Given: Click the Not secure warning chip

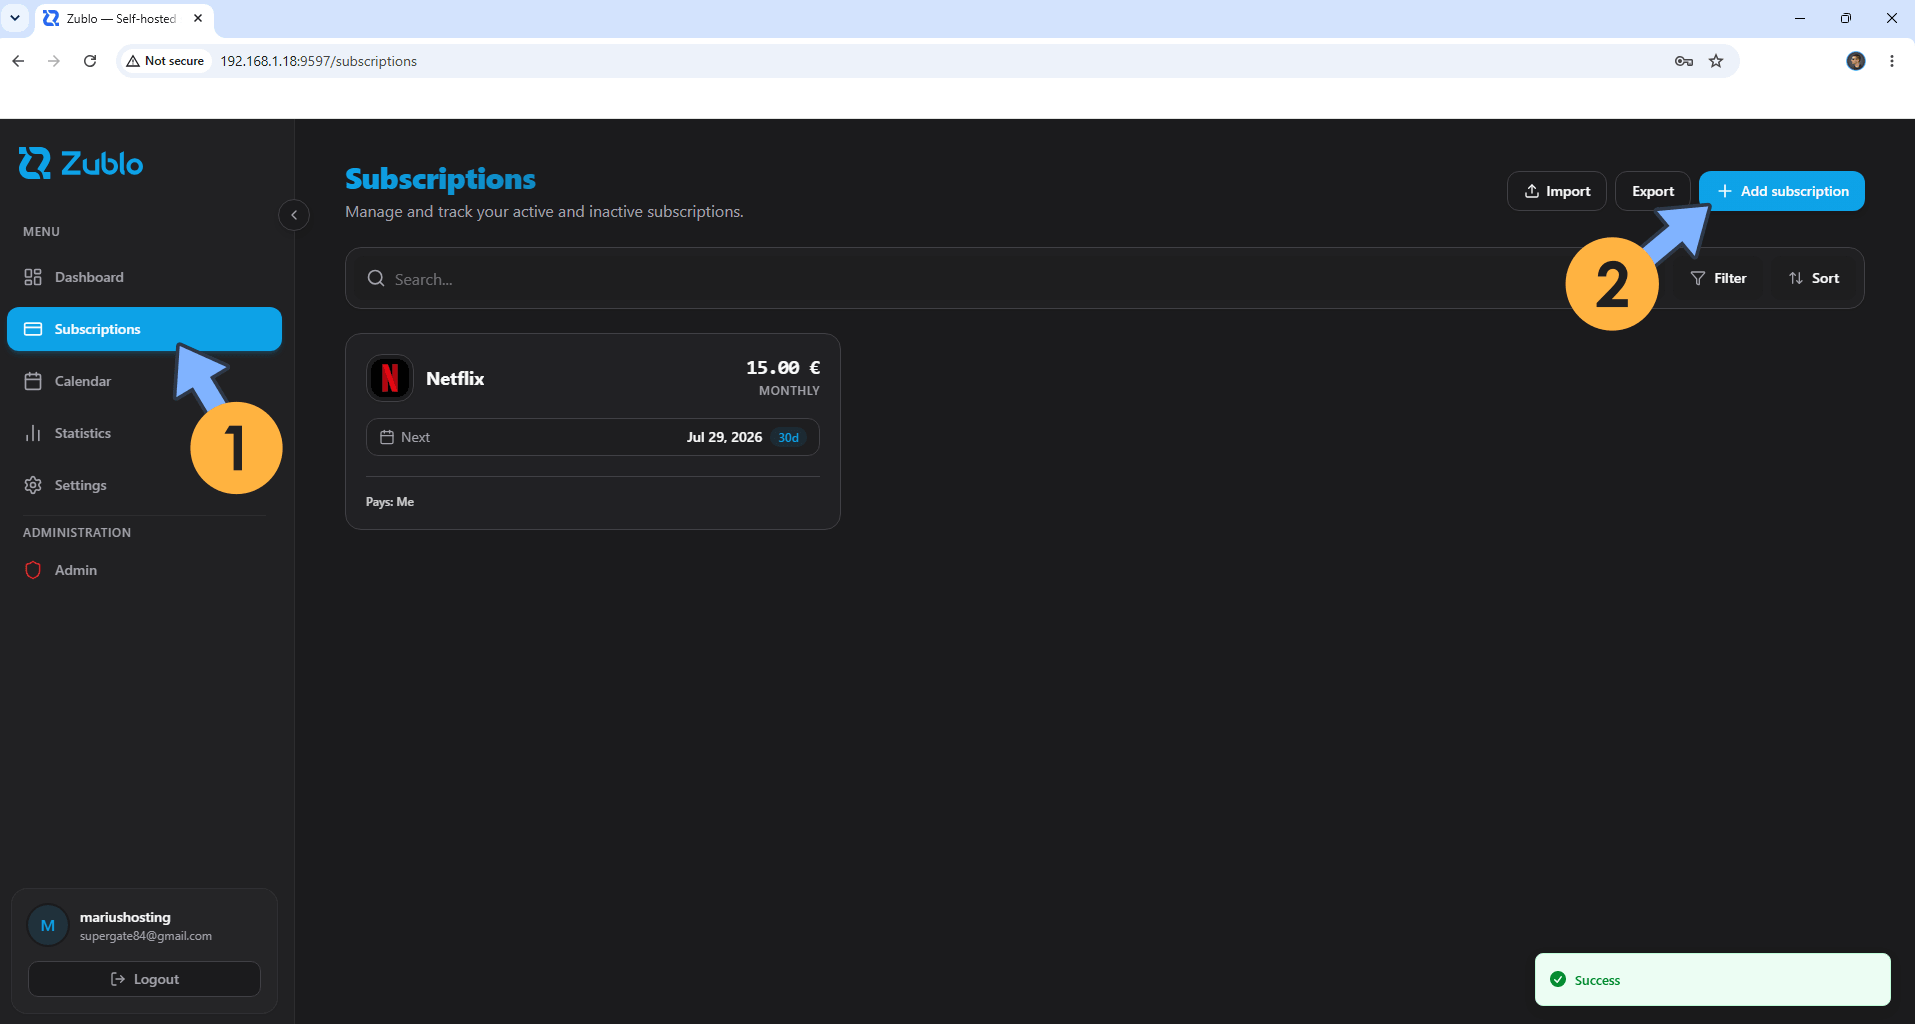Looking at the screenshot, I should pos(165,61).
